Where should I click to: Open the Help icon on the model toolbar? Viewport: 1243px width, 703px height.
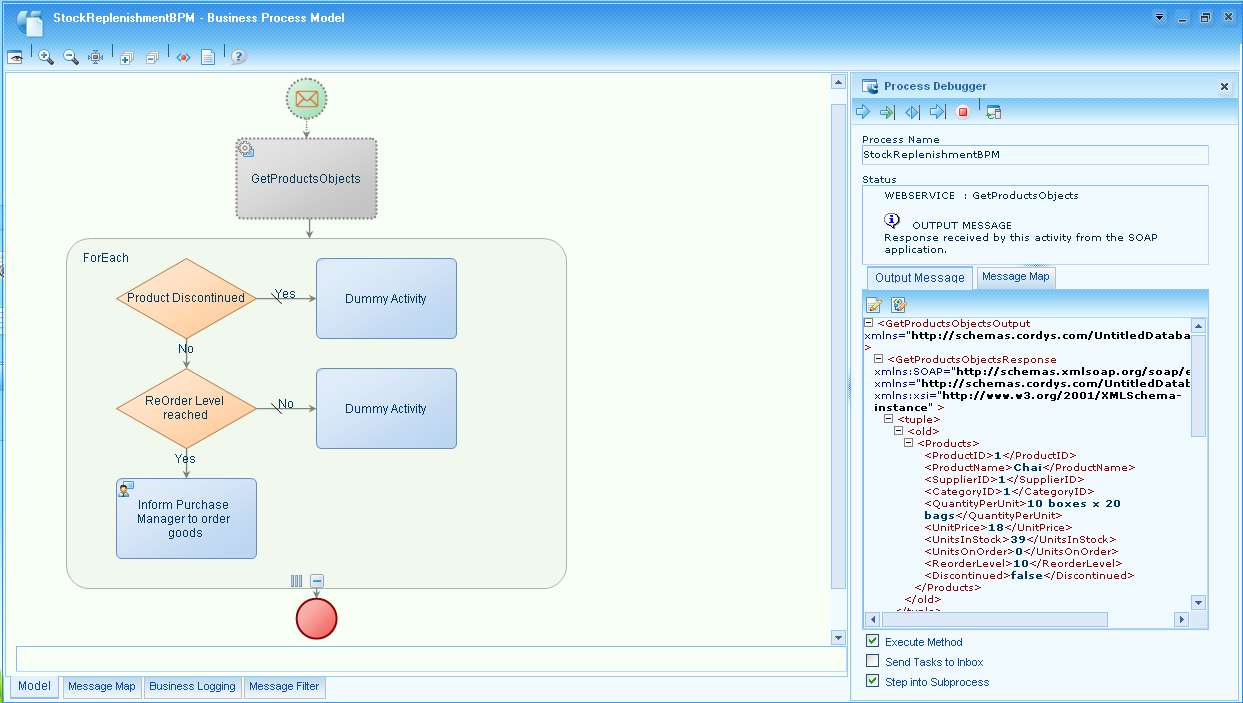tap(237, 57)
